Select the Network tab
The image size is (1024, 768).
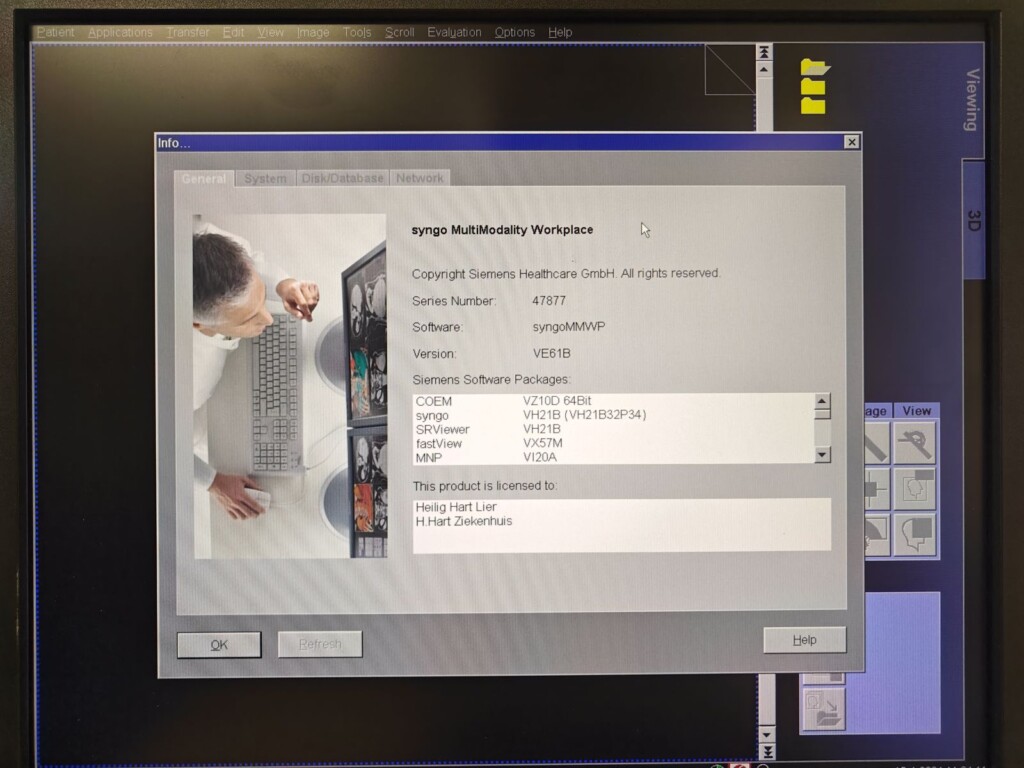tap(419, 178)
